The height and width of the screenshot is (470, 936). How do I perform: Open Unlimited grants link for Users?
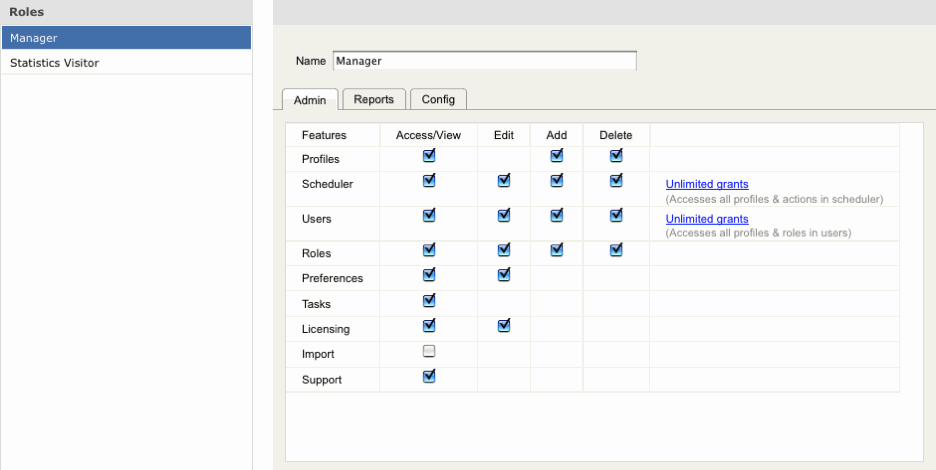tap(707, 219)
